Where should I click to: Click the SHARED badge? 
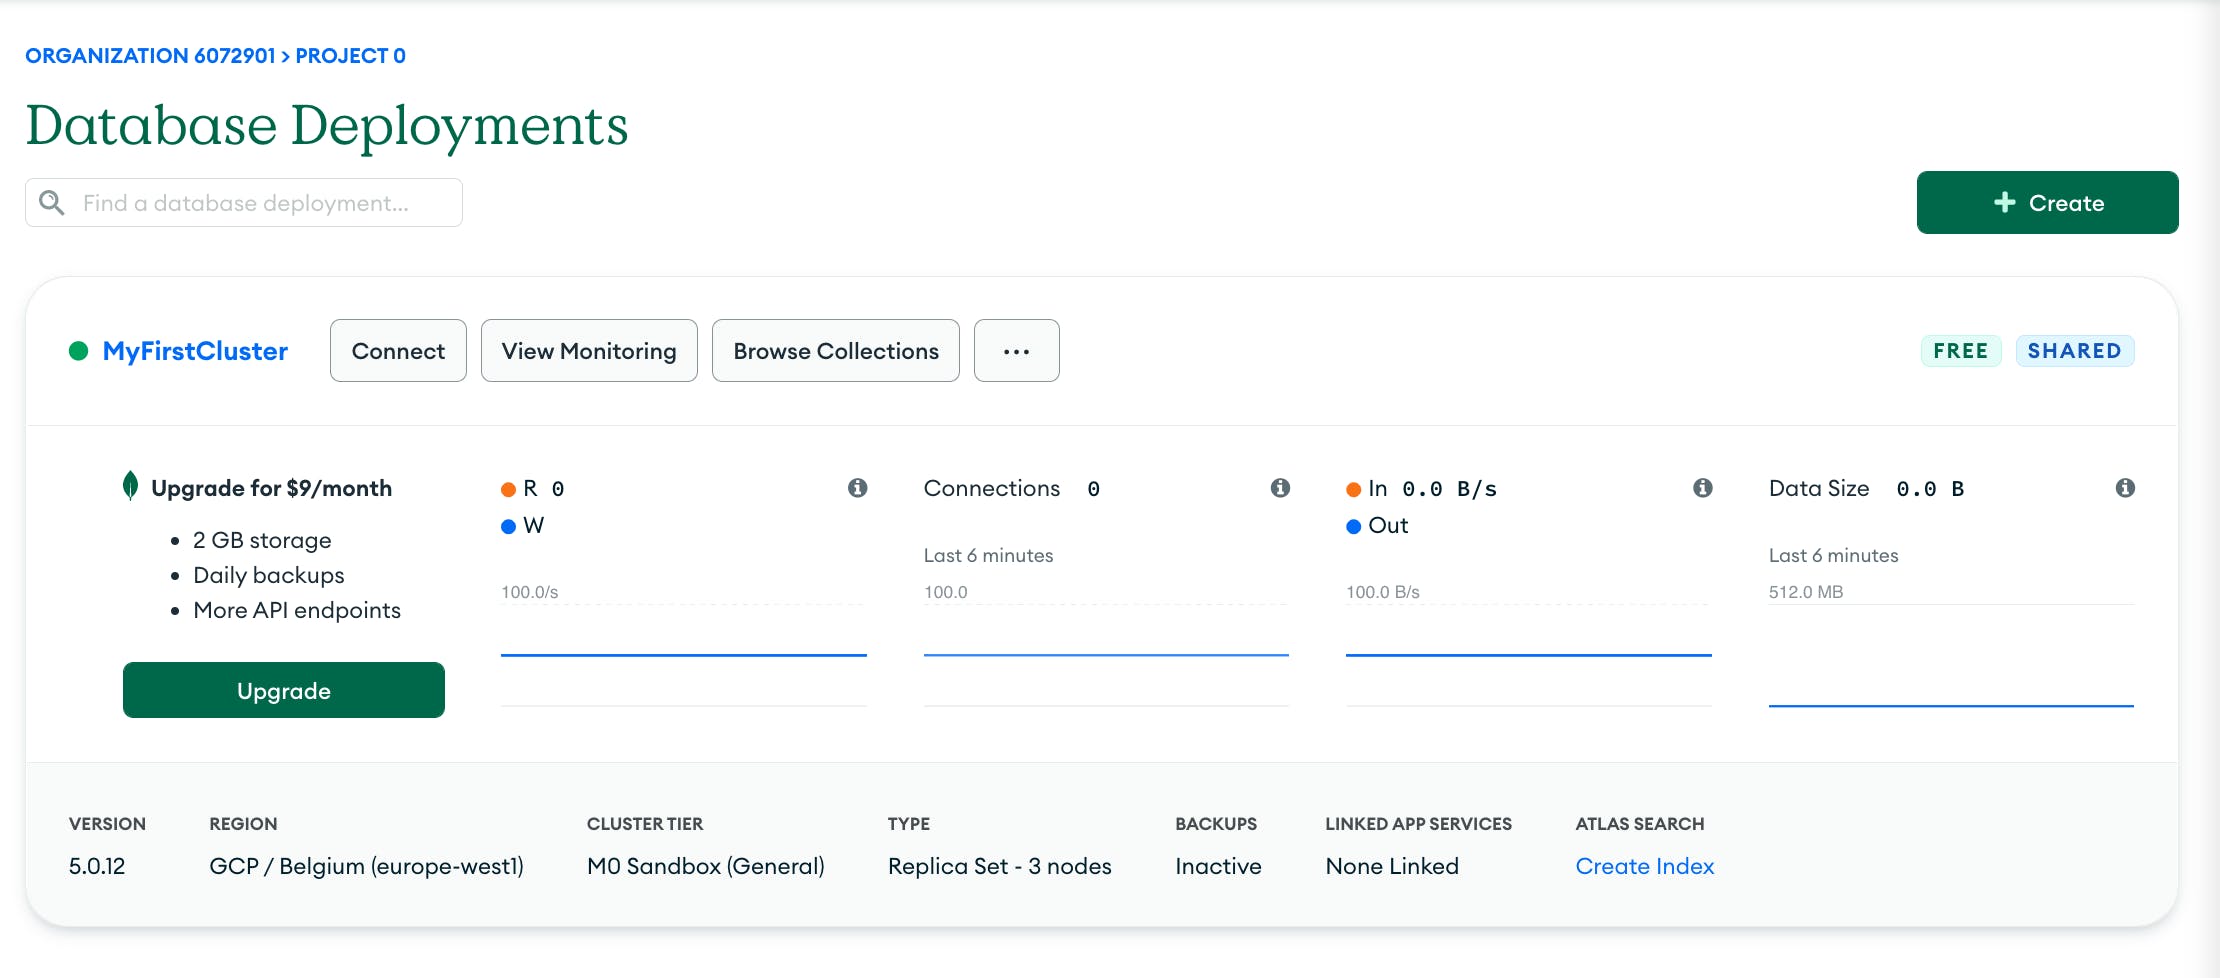[x=2074, y=351]
